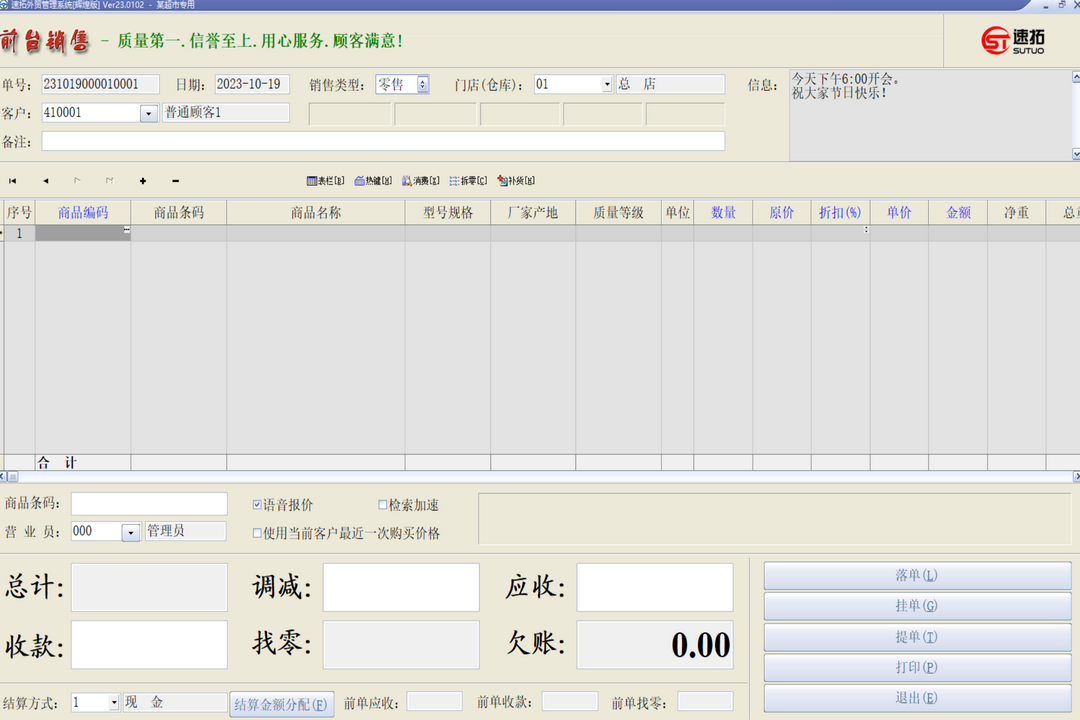Click the 拆零 toolbar item
Image resolution: width=1080 pixels, height=720 pixels.
468,181
